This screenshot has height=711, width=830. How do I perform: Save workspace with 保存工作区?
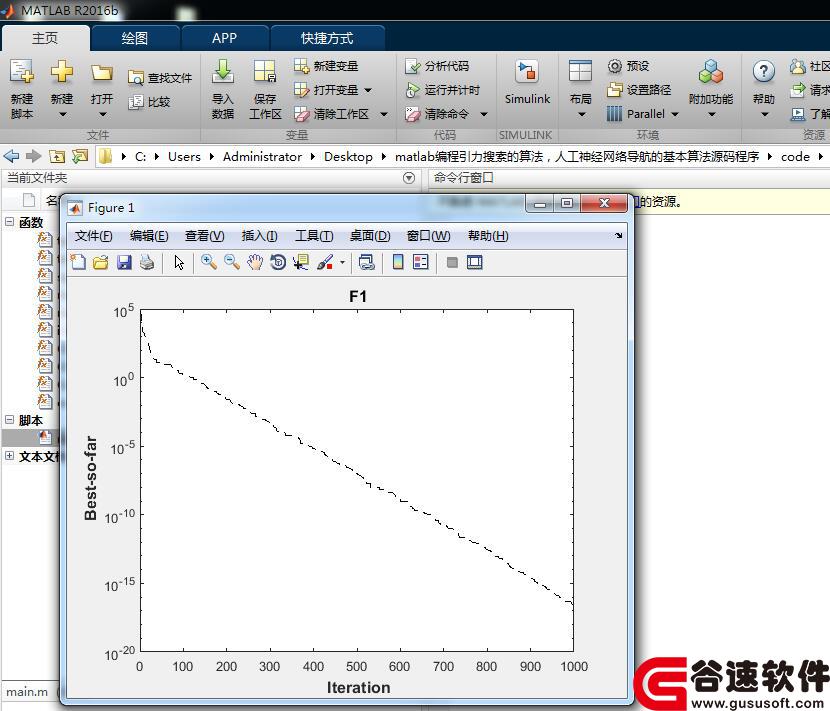(x=265, y=89)
